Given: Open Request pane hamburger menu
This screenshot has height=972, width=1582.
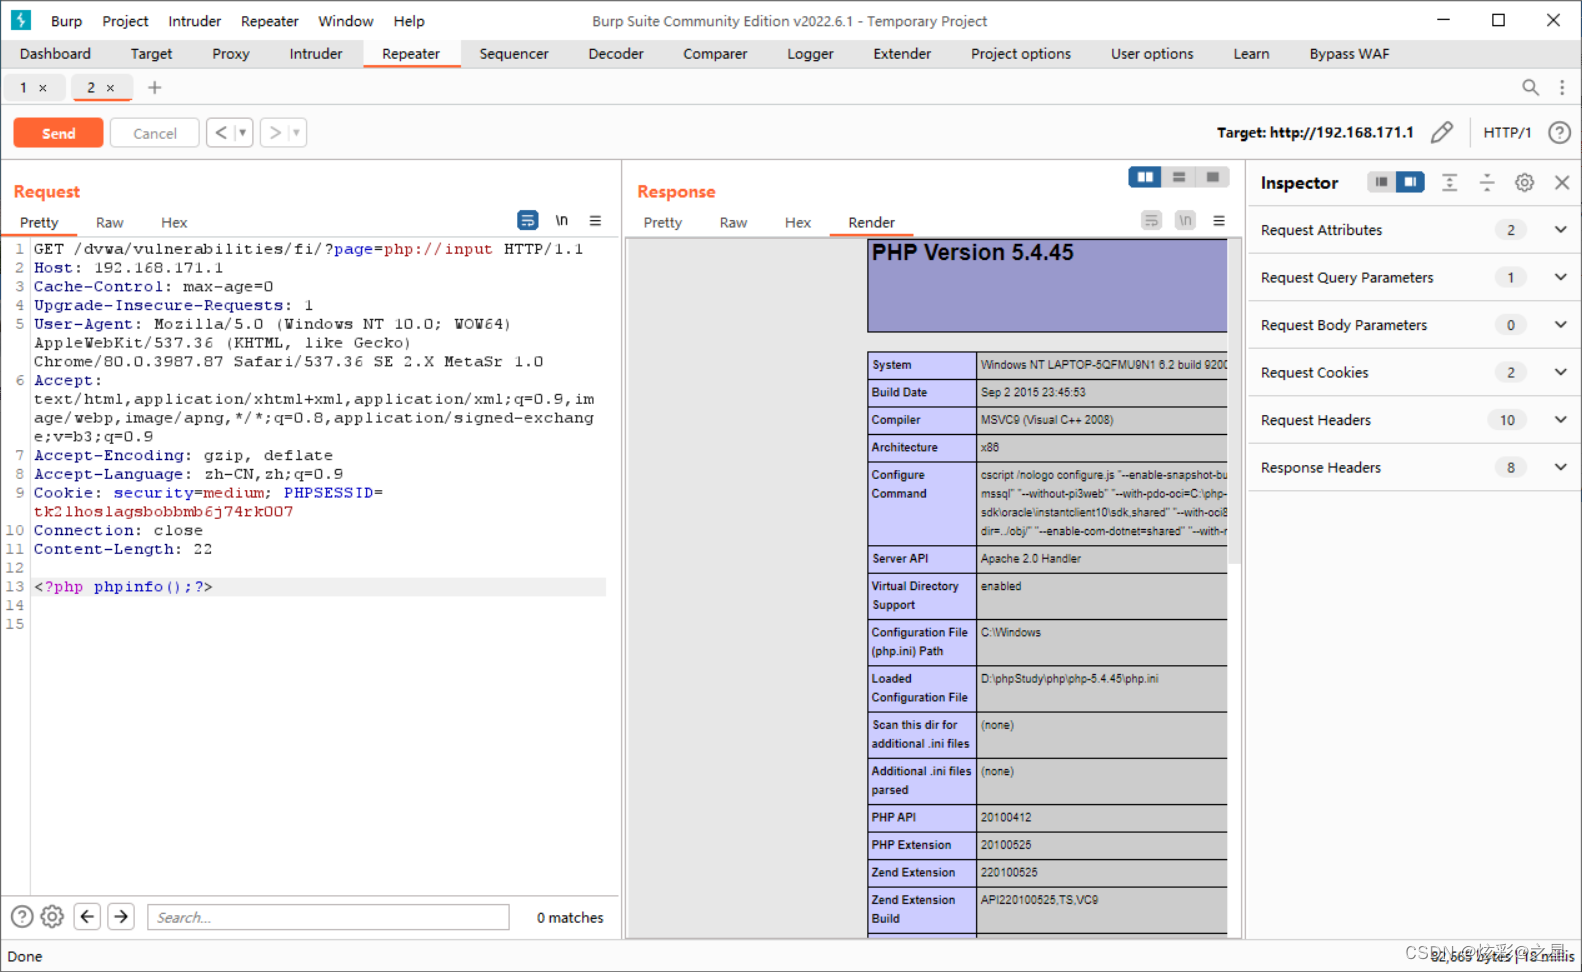Looking at the screenshot, I should [x=595, y=220].
